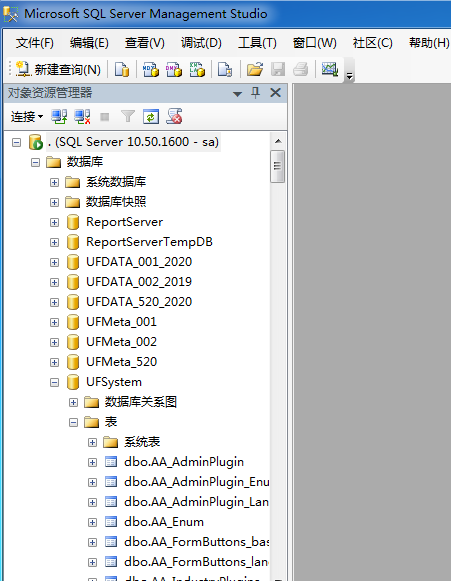Select the 系统表 folder icon
This screenshot has width=451, height=581.
click(x=110, y=442)
